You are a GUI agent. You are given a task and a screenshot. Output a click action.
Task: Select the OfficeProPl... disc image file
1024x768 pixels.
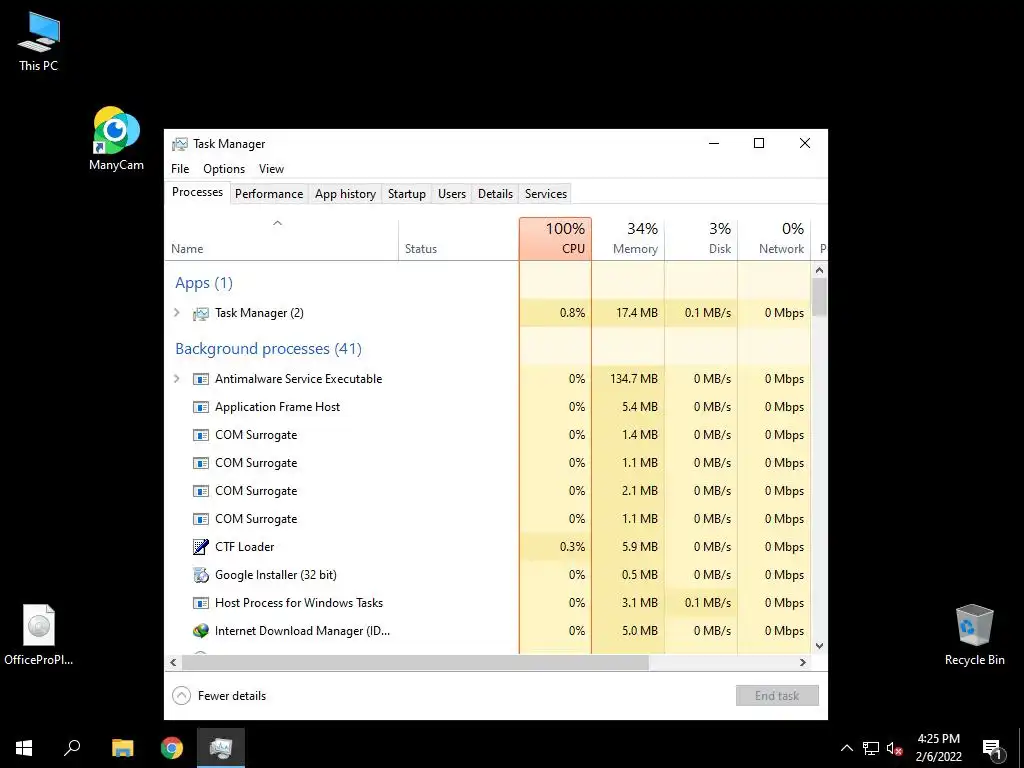[39, 634]
